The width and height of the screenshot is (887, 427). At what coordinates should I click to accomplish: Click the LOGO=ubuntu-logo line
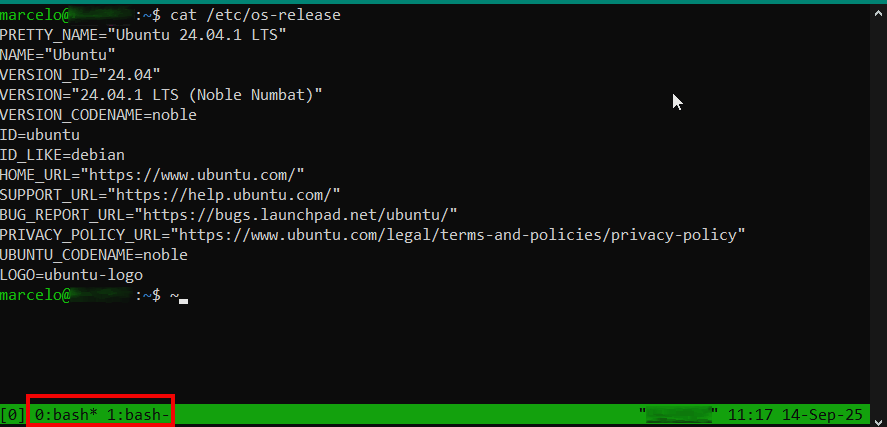click(x=71, y=274)
